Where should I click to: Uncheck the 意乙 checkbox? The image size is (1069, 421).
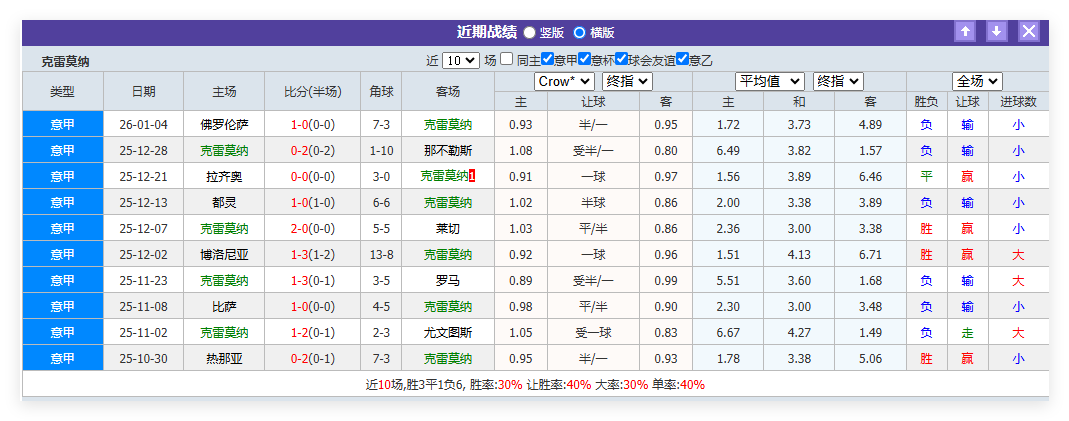pos(683,59)
